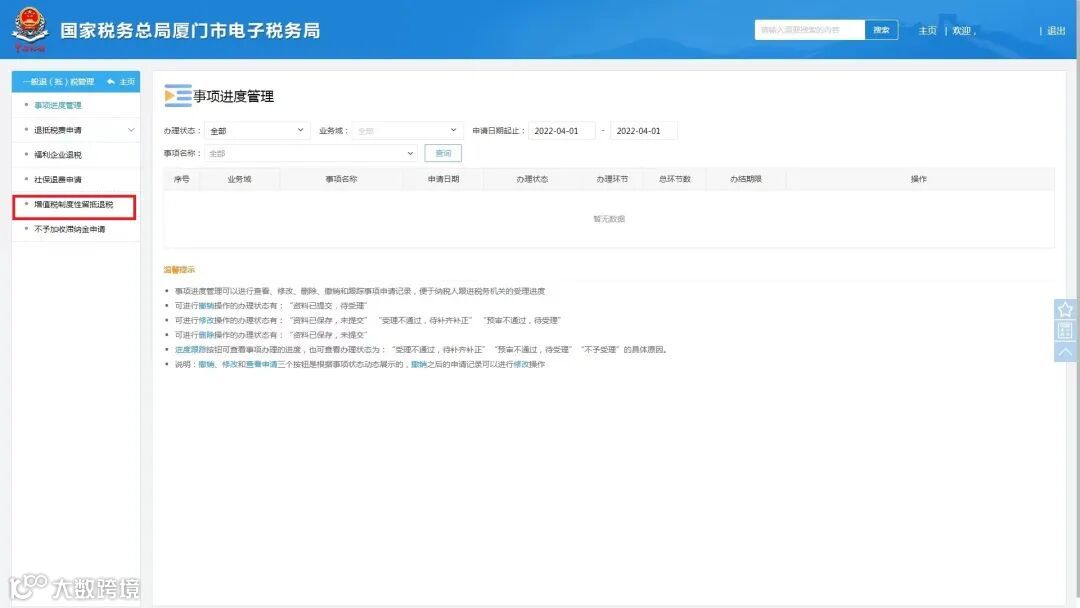Click the 办理环节 column header
Image resolution: width=1080 pixels, height=608 pixels.
click(x=612, y=179)
